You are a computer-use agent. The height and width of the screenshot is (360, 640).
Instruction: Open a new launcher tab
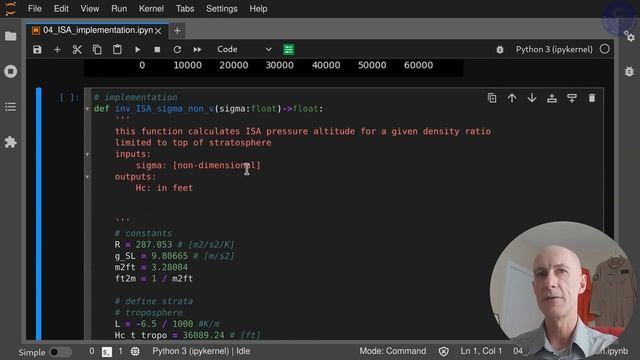pos(177,31)
